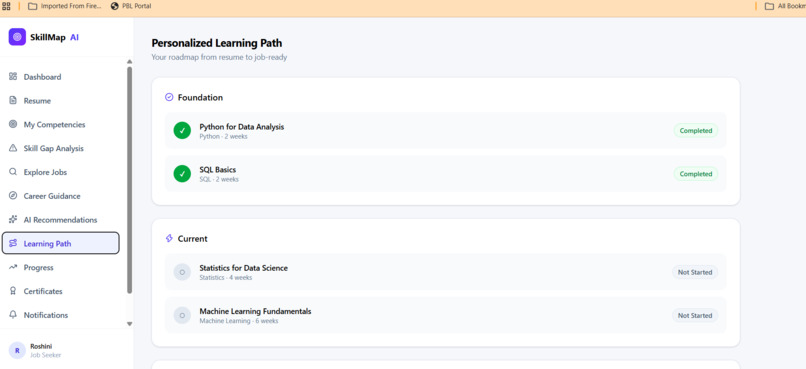Click the AI Recommendations sparkle icon
This screenshot has height=369, width=806.
pos(13,219)
